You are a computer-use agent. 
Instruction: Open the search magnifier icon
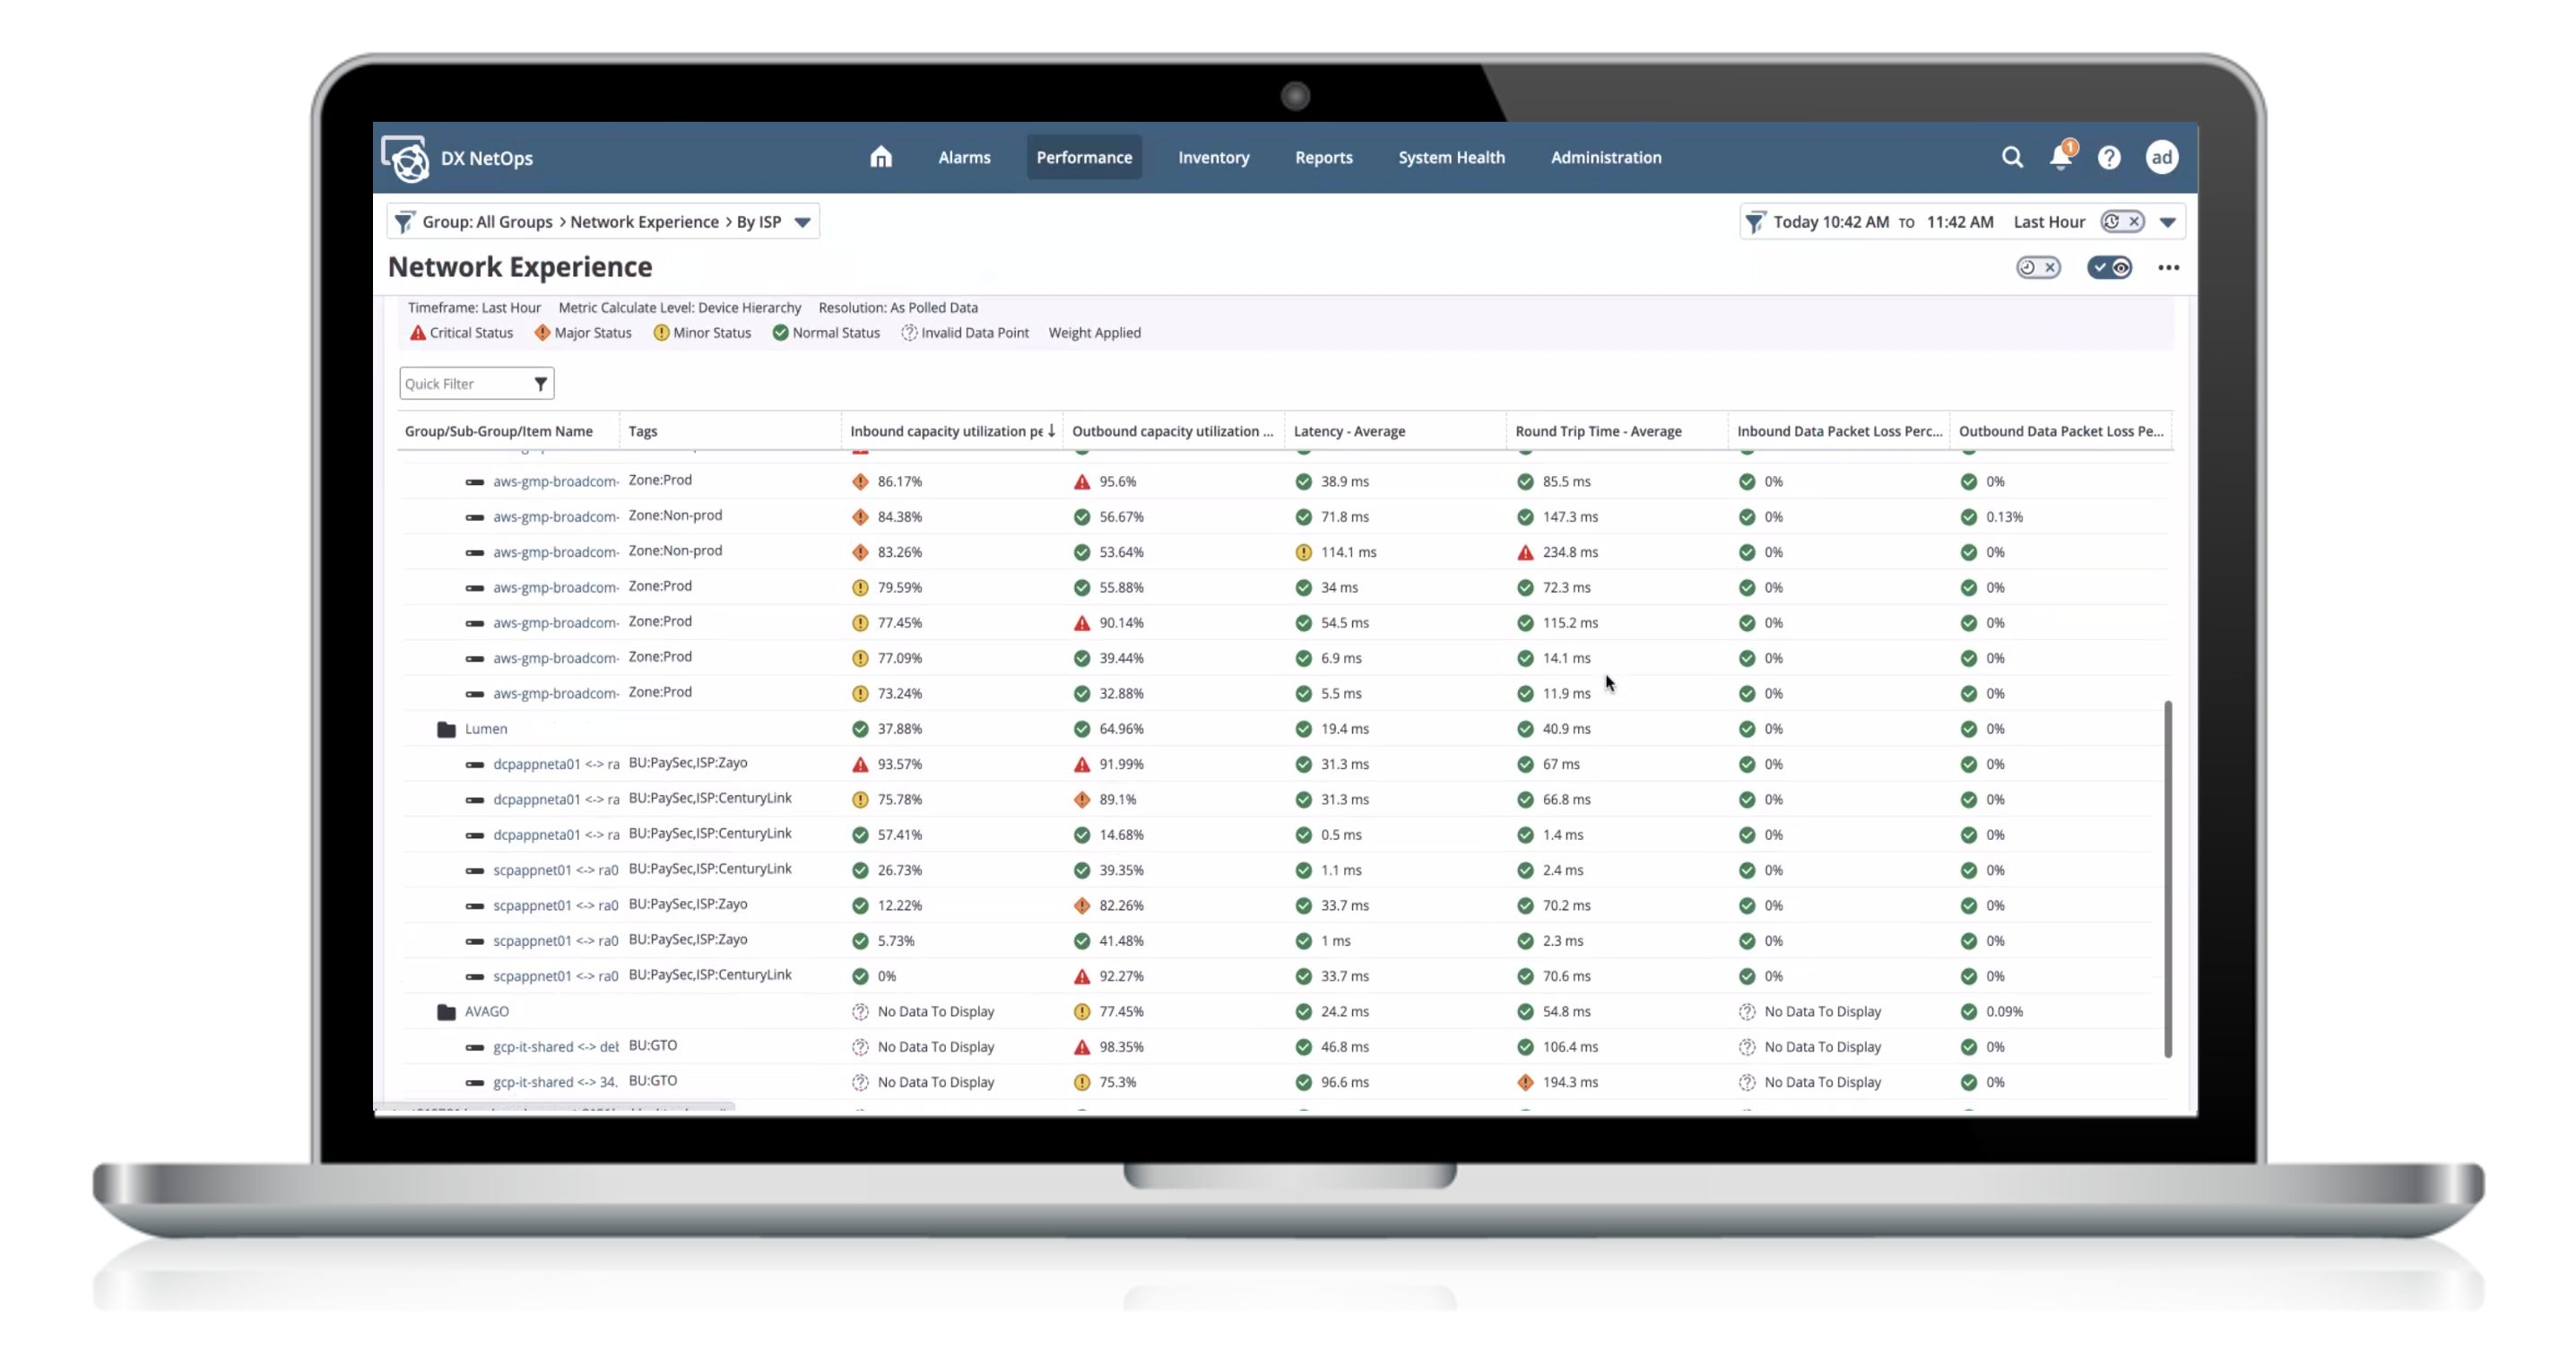(2012, 157)
